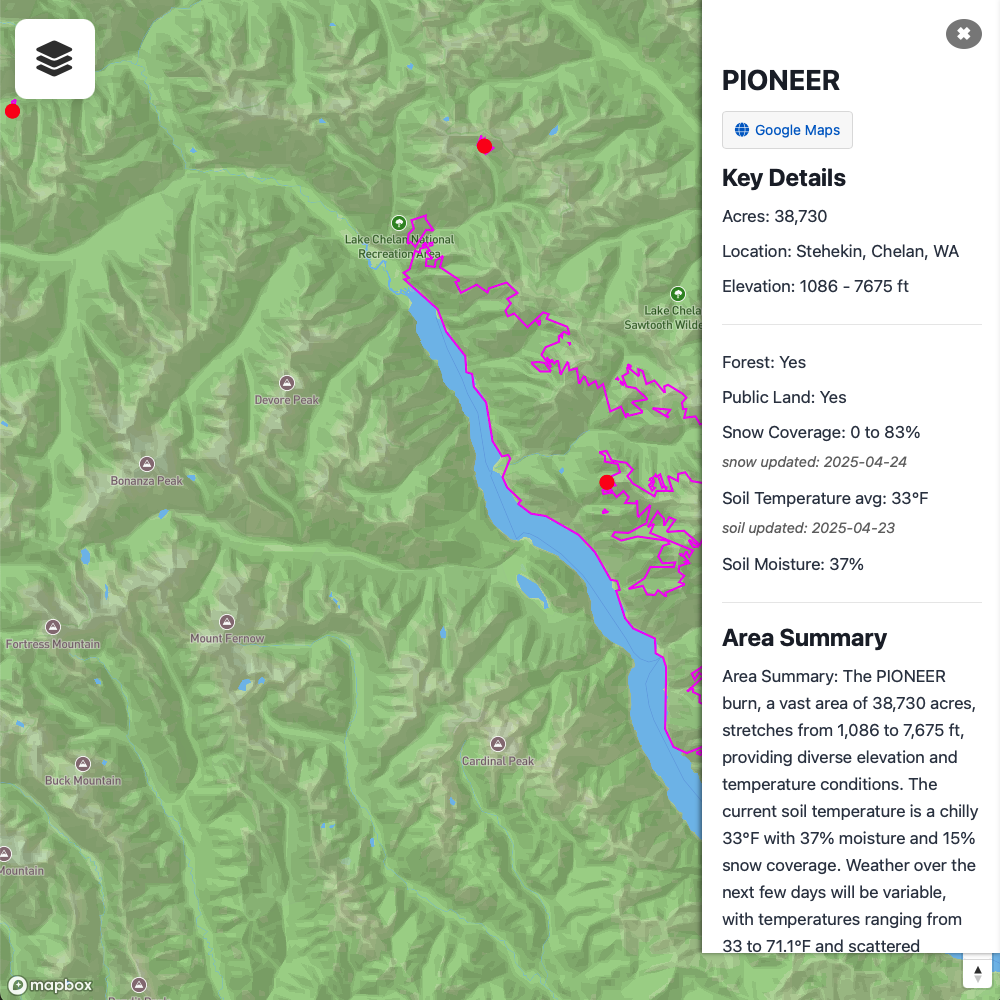
Task: Click the Key Details heading
Action: 784,178
